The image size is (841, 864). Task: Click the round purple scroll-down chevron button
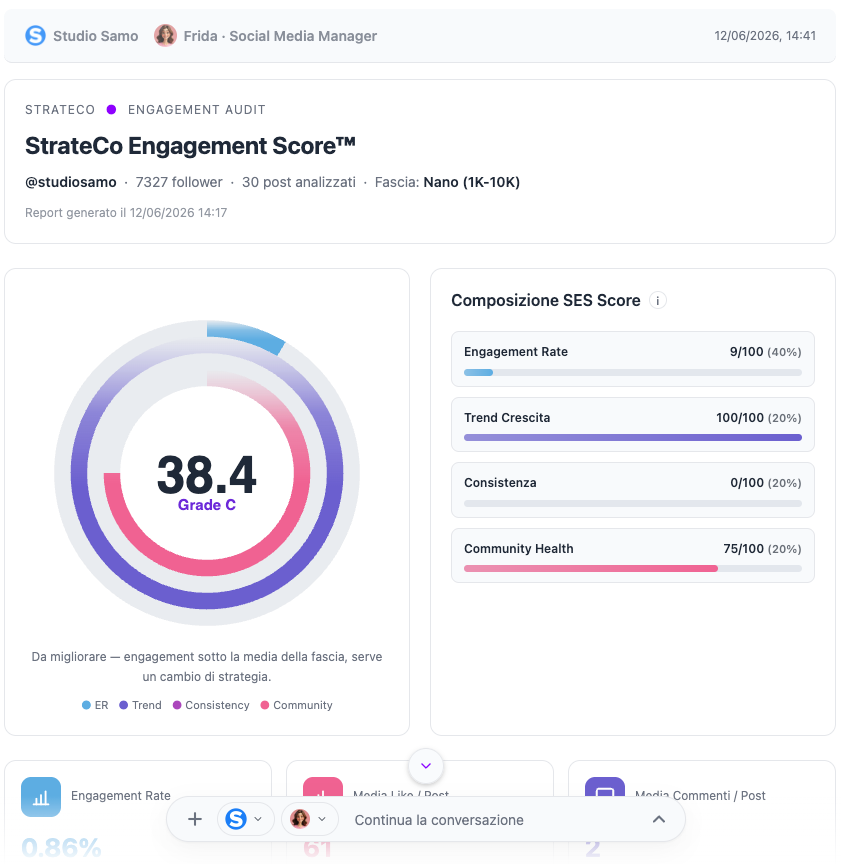coord(425,765)
